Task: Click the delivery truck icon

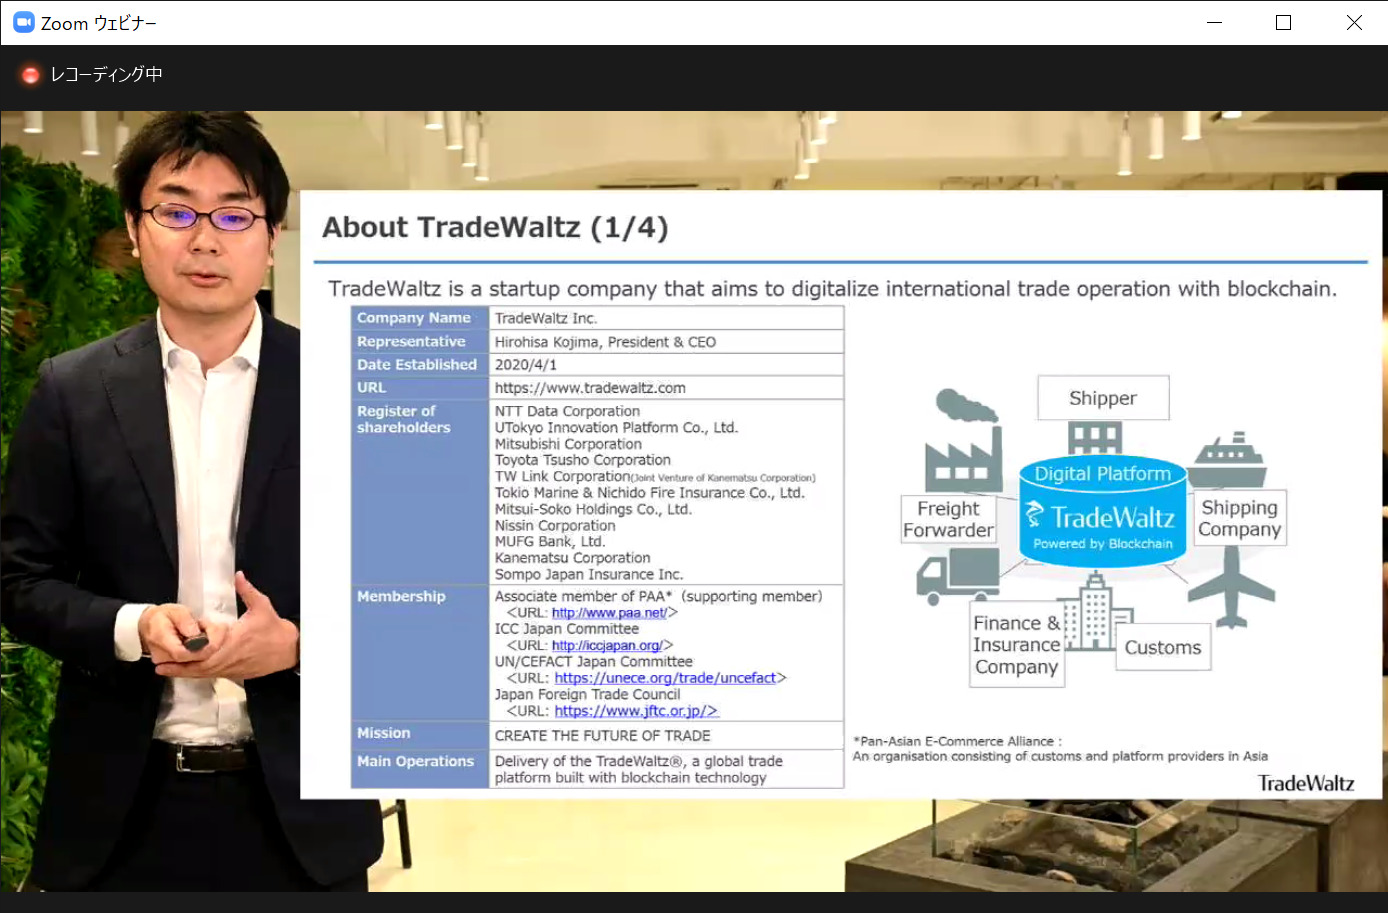Action: 958,577
